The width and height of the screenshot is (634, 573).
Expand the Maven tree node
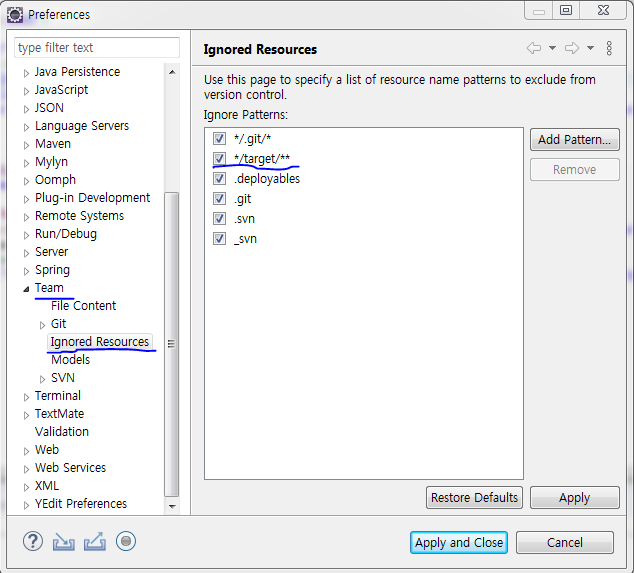[x=26, y=145]
